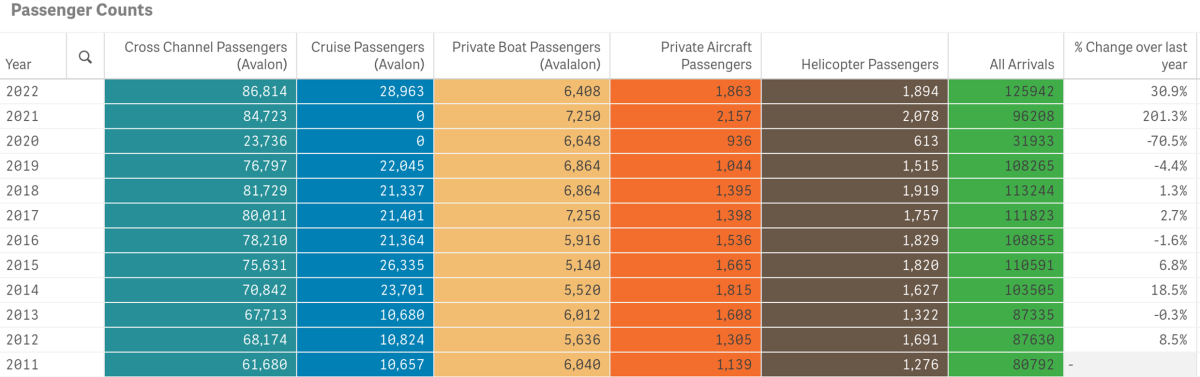Select the 2022 year row

click(600, 90)
